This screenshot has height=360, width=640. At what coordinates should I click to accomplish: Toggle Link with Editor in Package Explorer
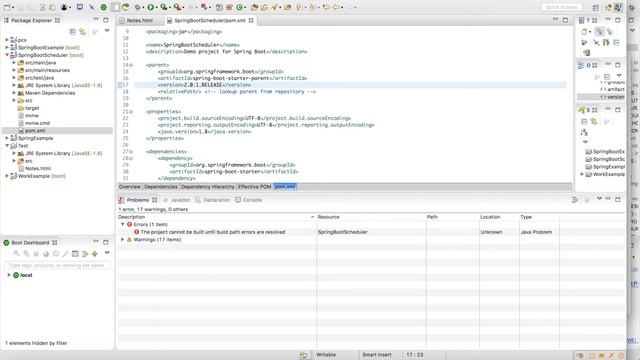point(82,31)
